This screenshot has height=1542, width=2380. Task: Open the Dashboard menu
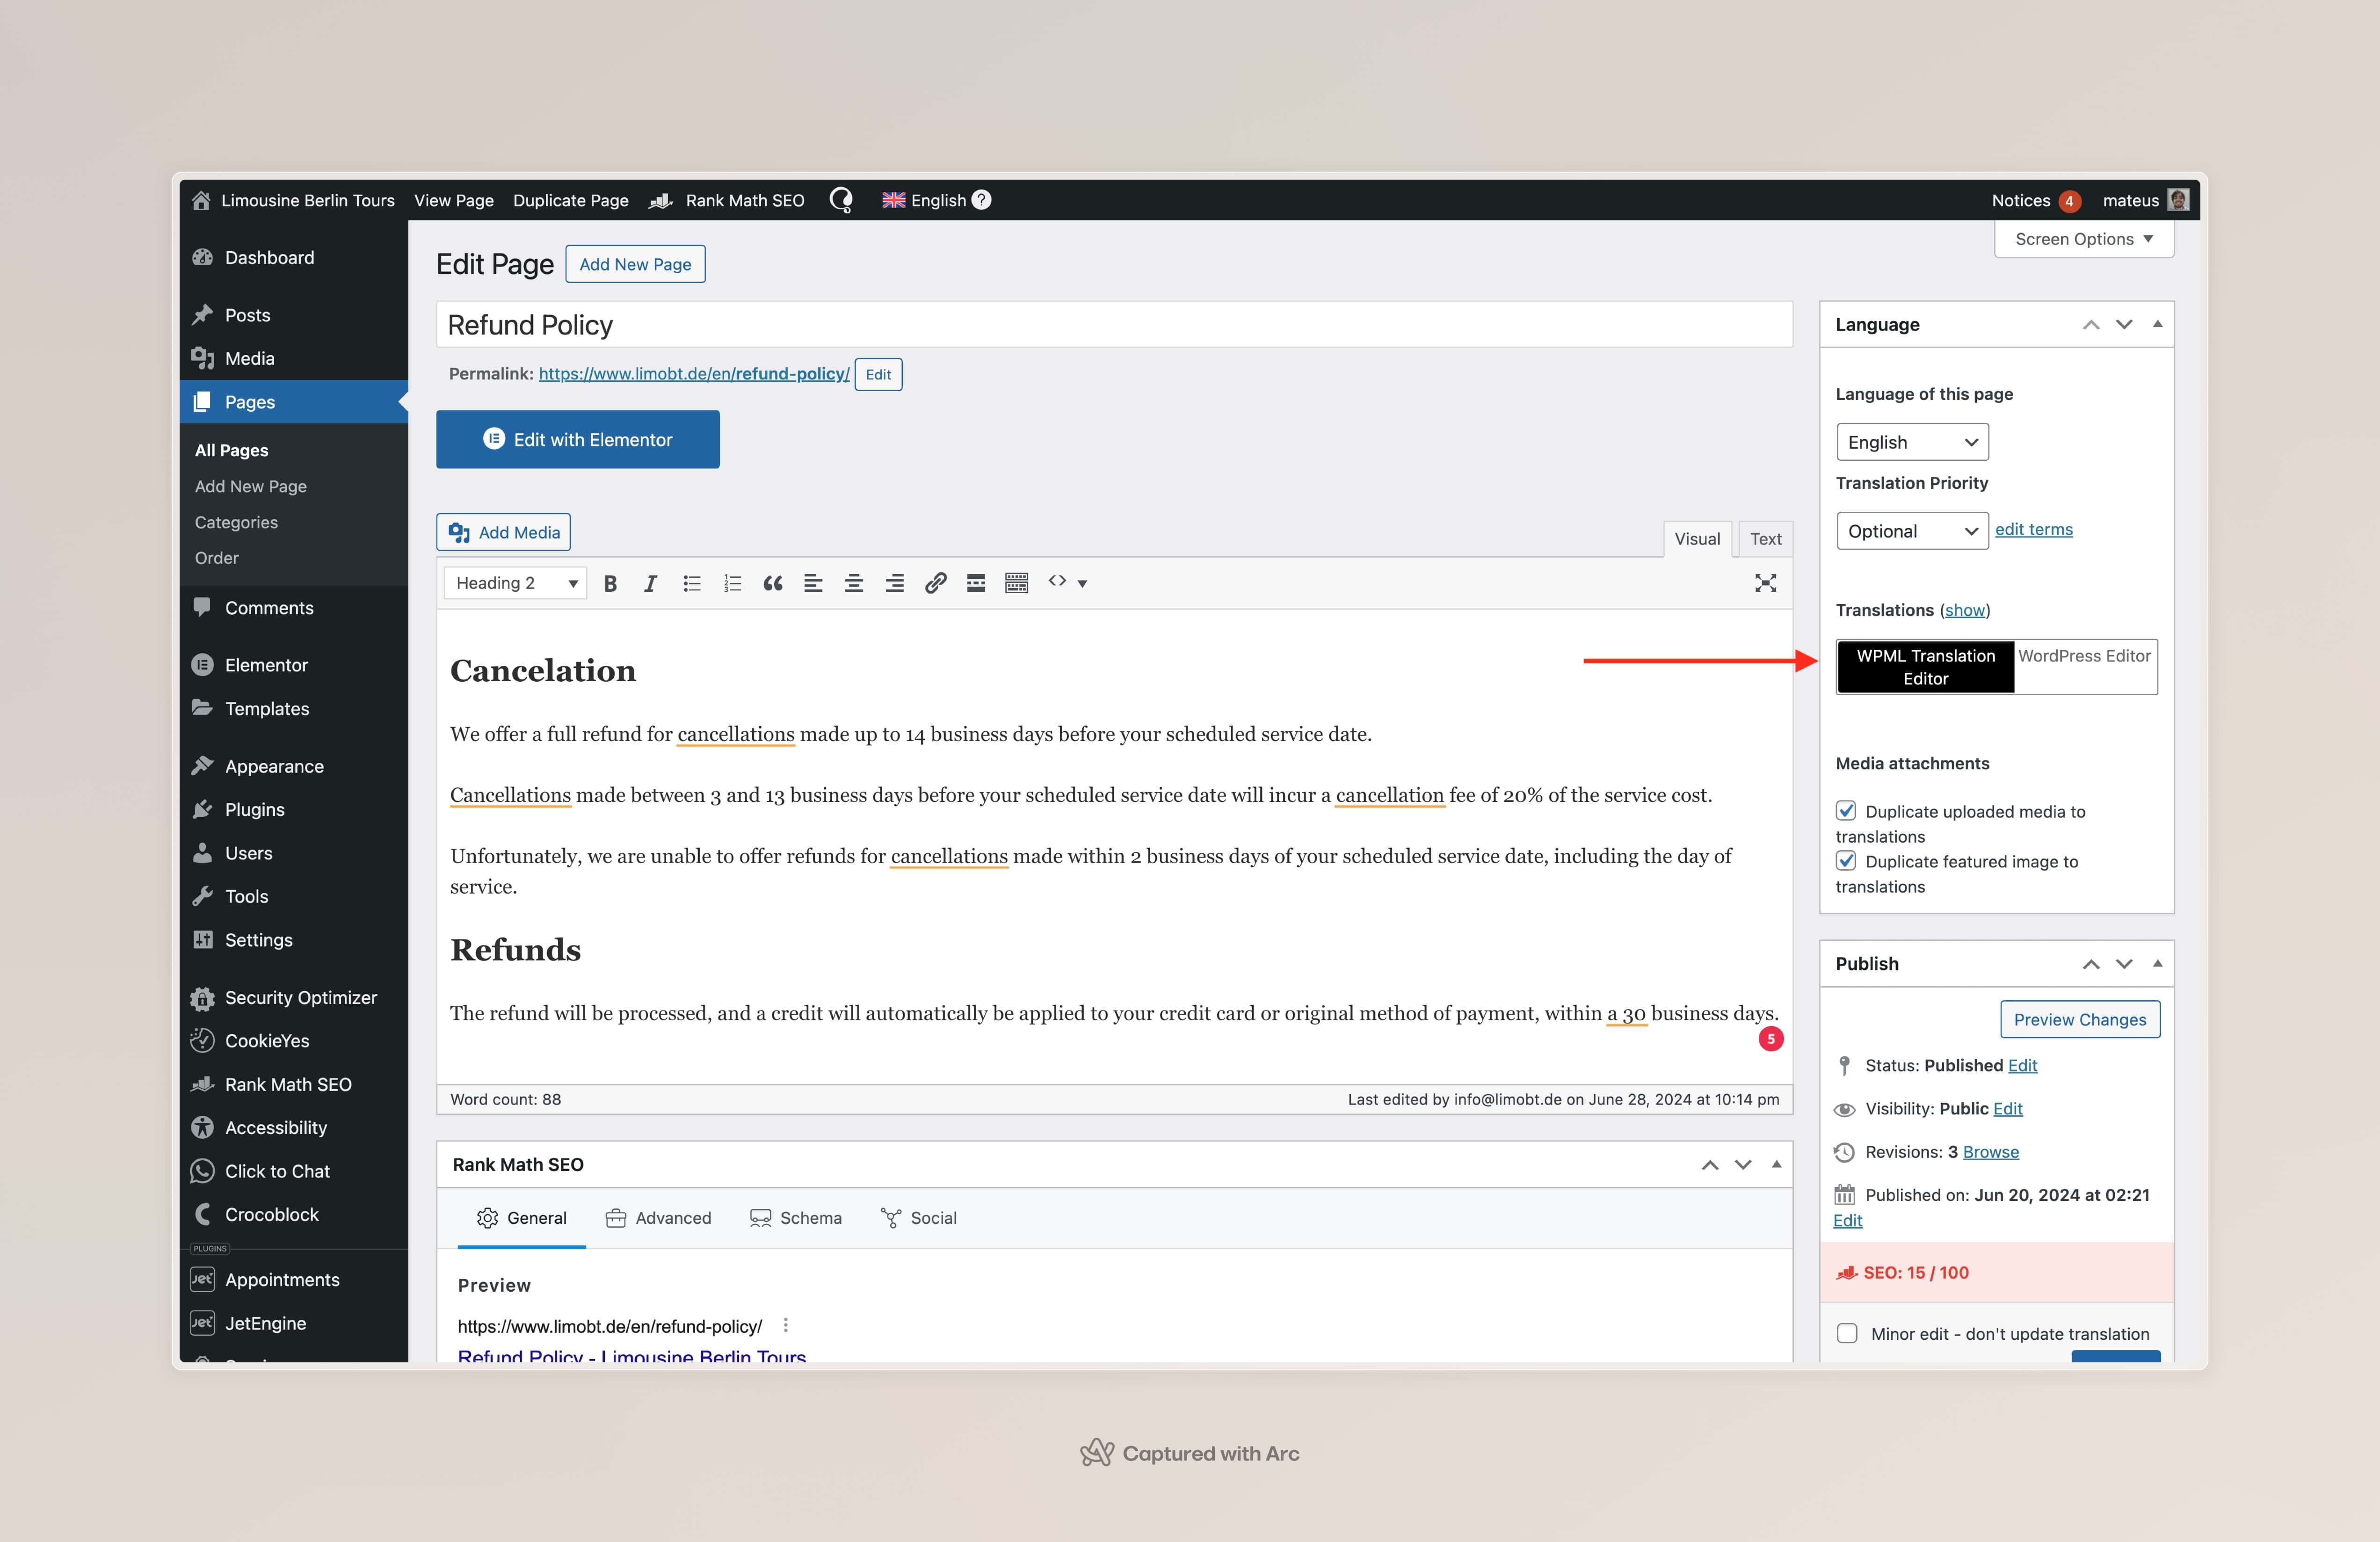pos(294,257)
